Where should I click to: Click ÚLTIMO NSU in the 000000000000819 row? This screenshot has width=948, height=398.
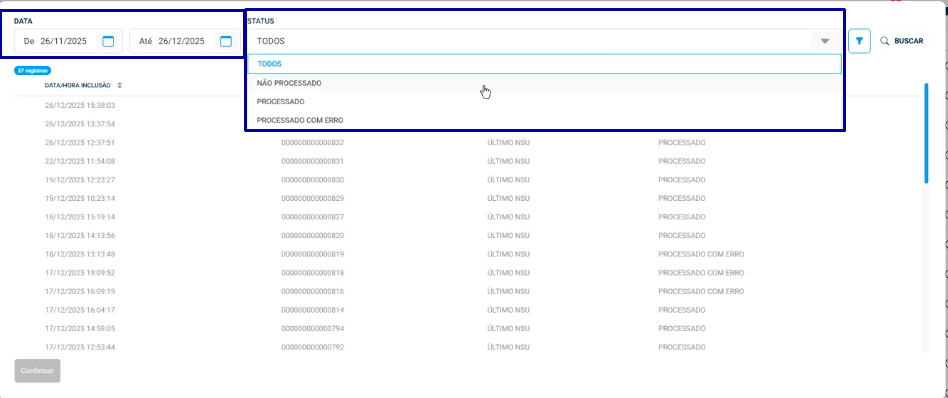pyautogui.click(x=508, y=254)
